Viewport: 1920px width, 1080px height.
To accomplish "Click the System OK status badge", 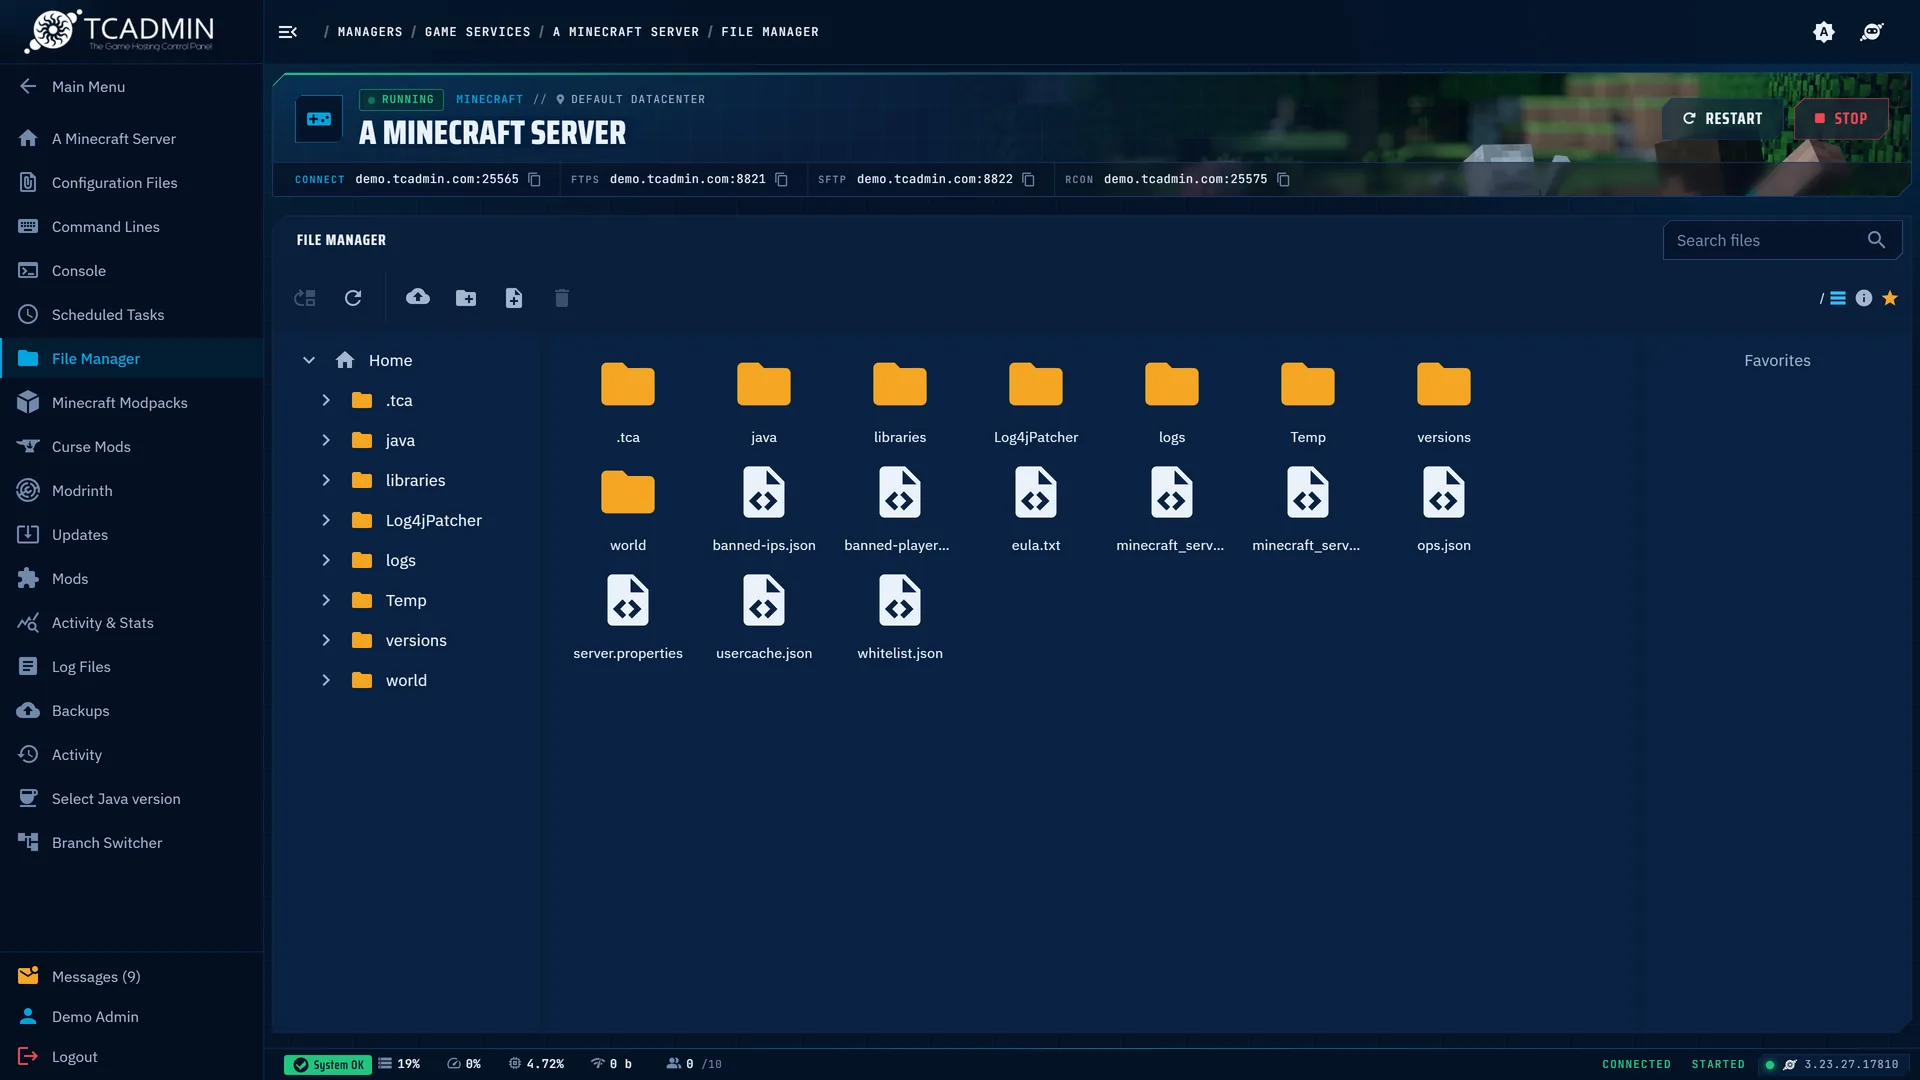I will pyautogui.click(x=328, y=1064).
